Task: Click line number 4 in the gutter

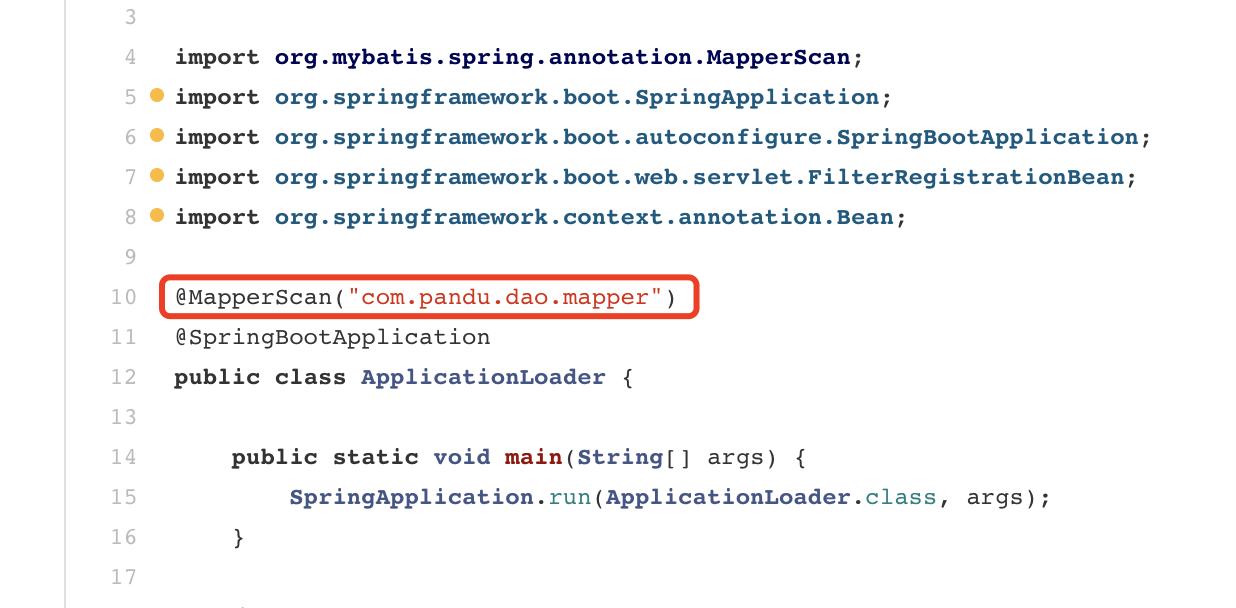Action: click(x=130, y=57)
